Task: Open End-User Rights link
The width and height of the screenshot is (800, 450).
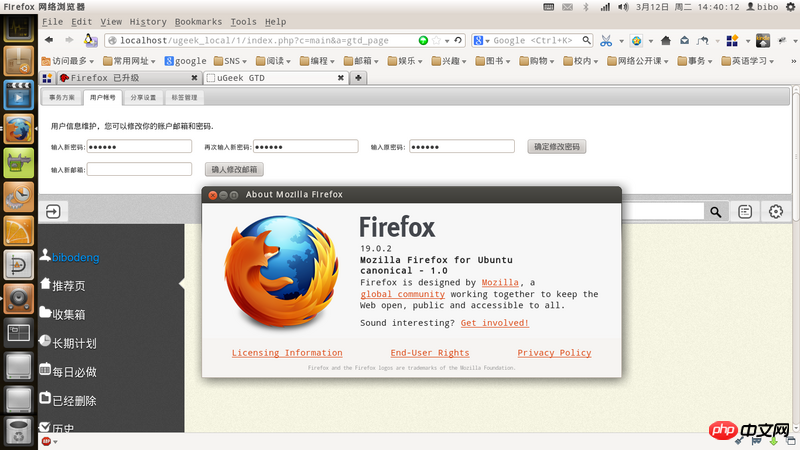Action: 430,353
